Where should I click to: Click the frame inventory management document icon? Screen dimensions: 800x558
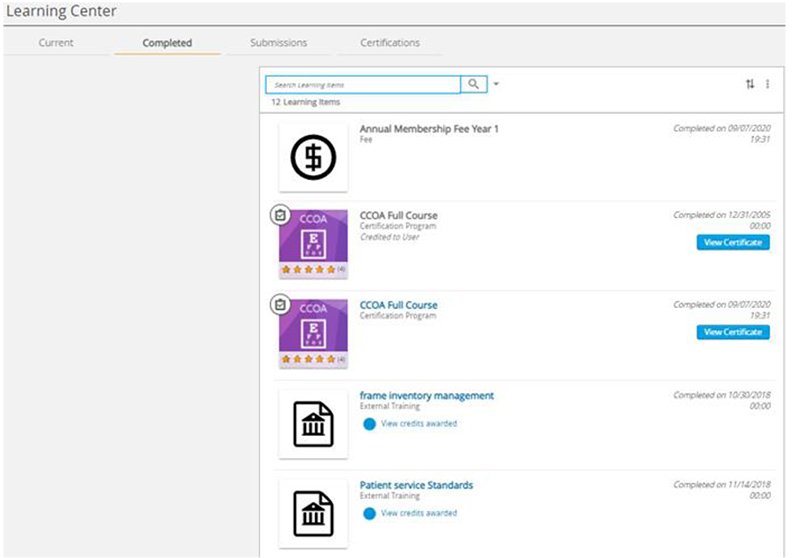313,424
